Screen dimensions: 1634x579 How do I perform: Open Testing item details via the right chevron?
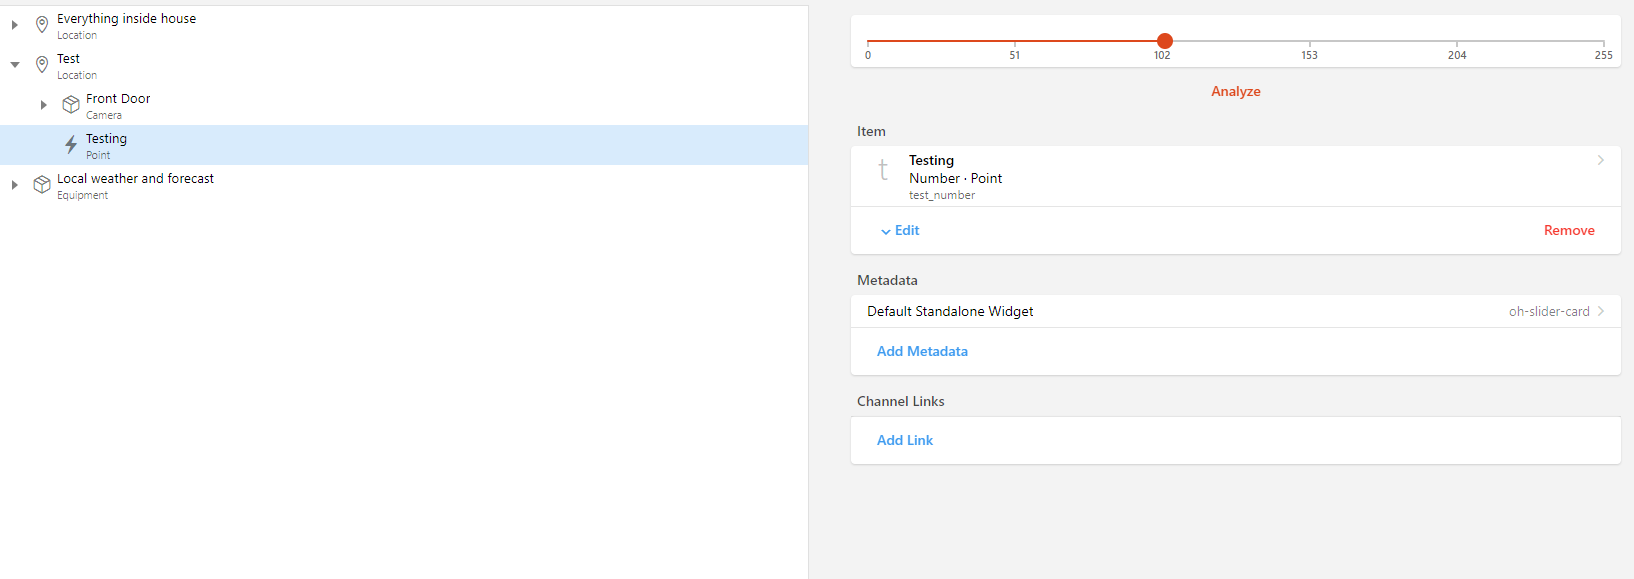click(1600, 160)
